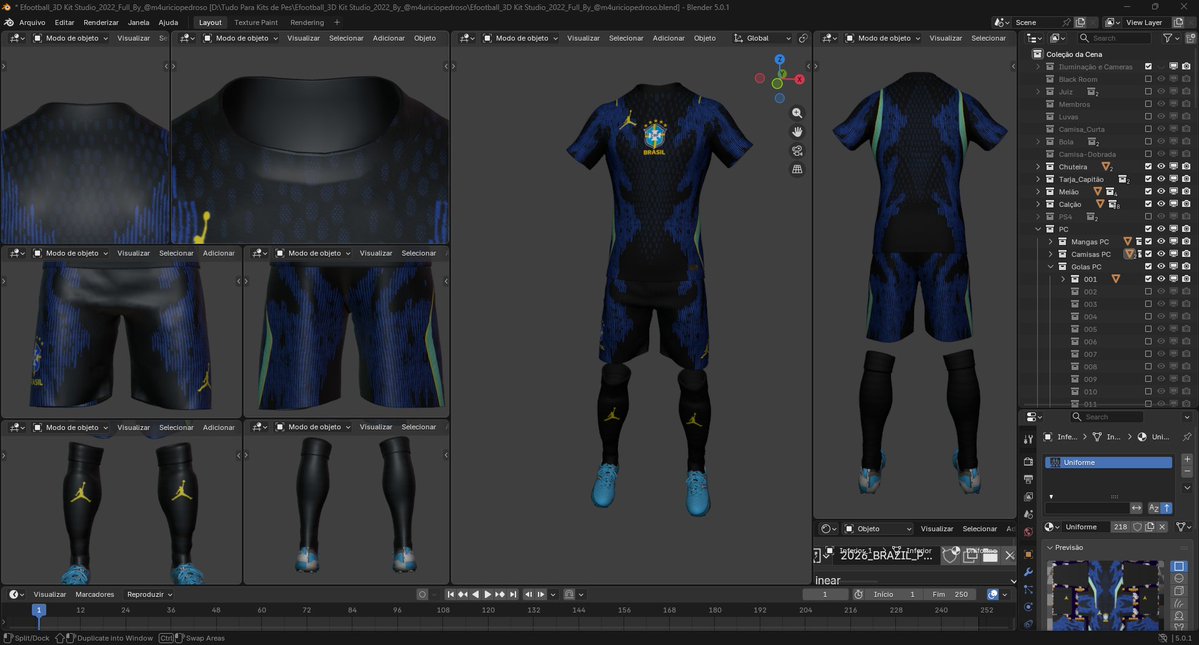This screenshot has width=1199, height=645.
Task: Open Object properties orange square icon
Action: pos(1028,554)
